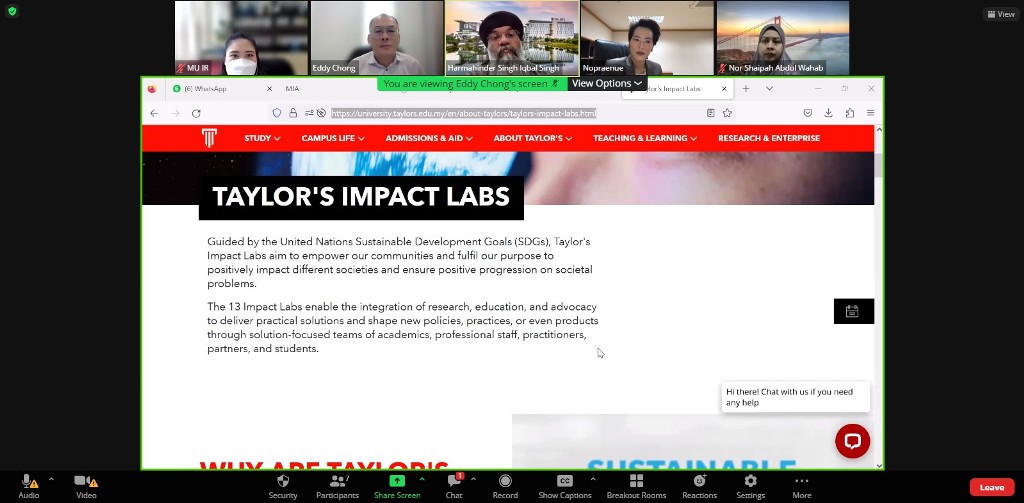Click the red Leave meeting button
The height and width of the screenshot is (503, 1024).
(991, 487)
